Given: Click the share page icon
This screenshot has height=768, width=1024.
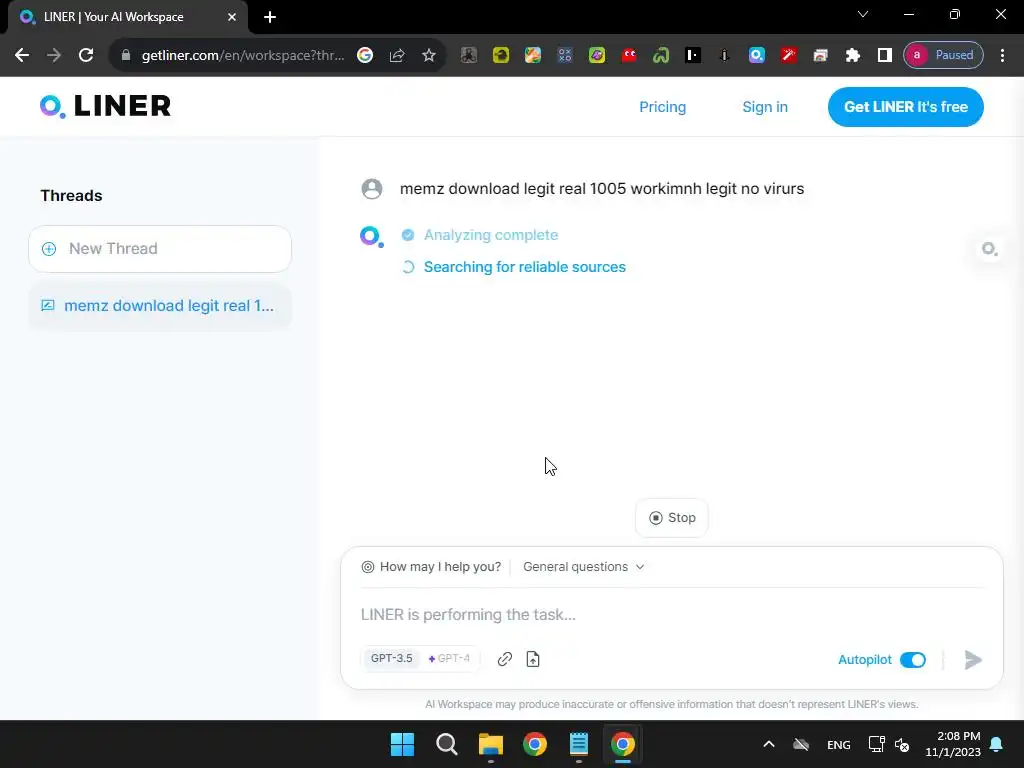Looking at the screenshot, I should tap(397, 55).
